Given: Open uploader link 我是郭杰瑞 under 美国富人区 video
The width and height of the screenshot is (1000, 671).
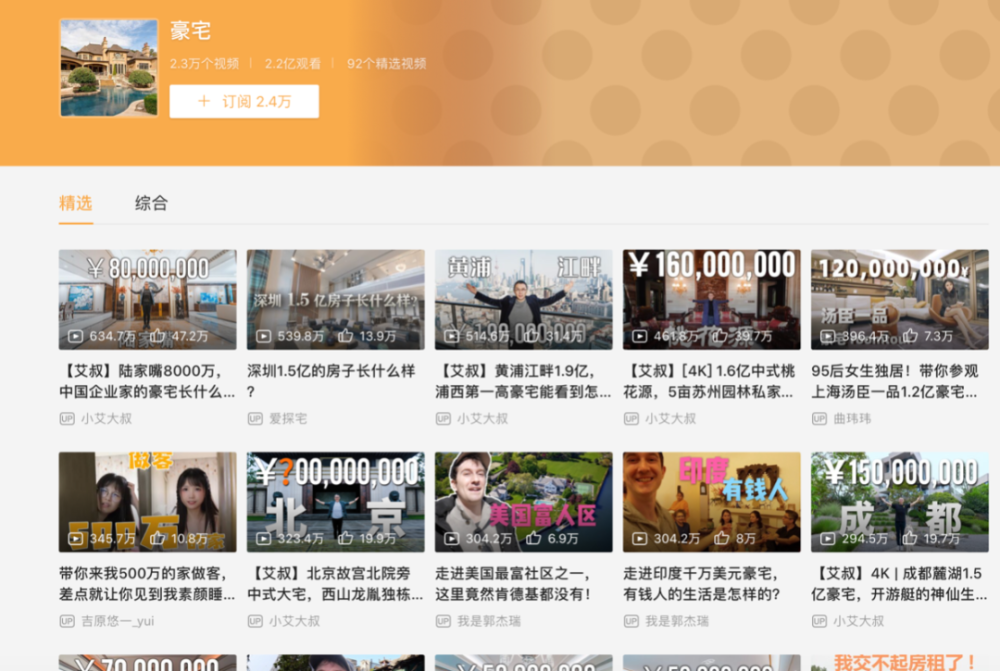Looking at the screenshot, I should pyautogui.click(x=489, y=621).
